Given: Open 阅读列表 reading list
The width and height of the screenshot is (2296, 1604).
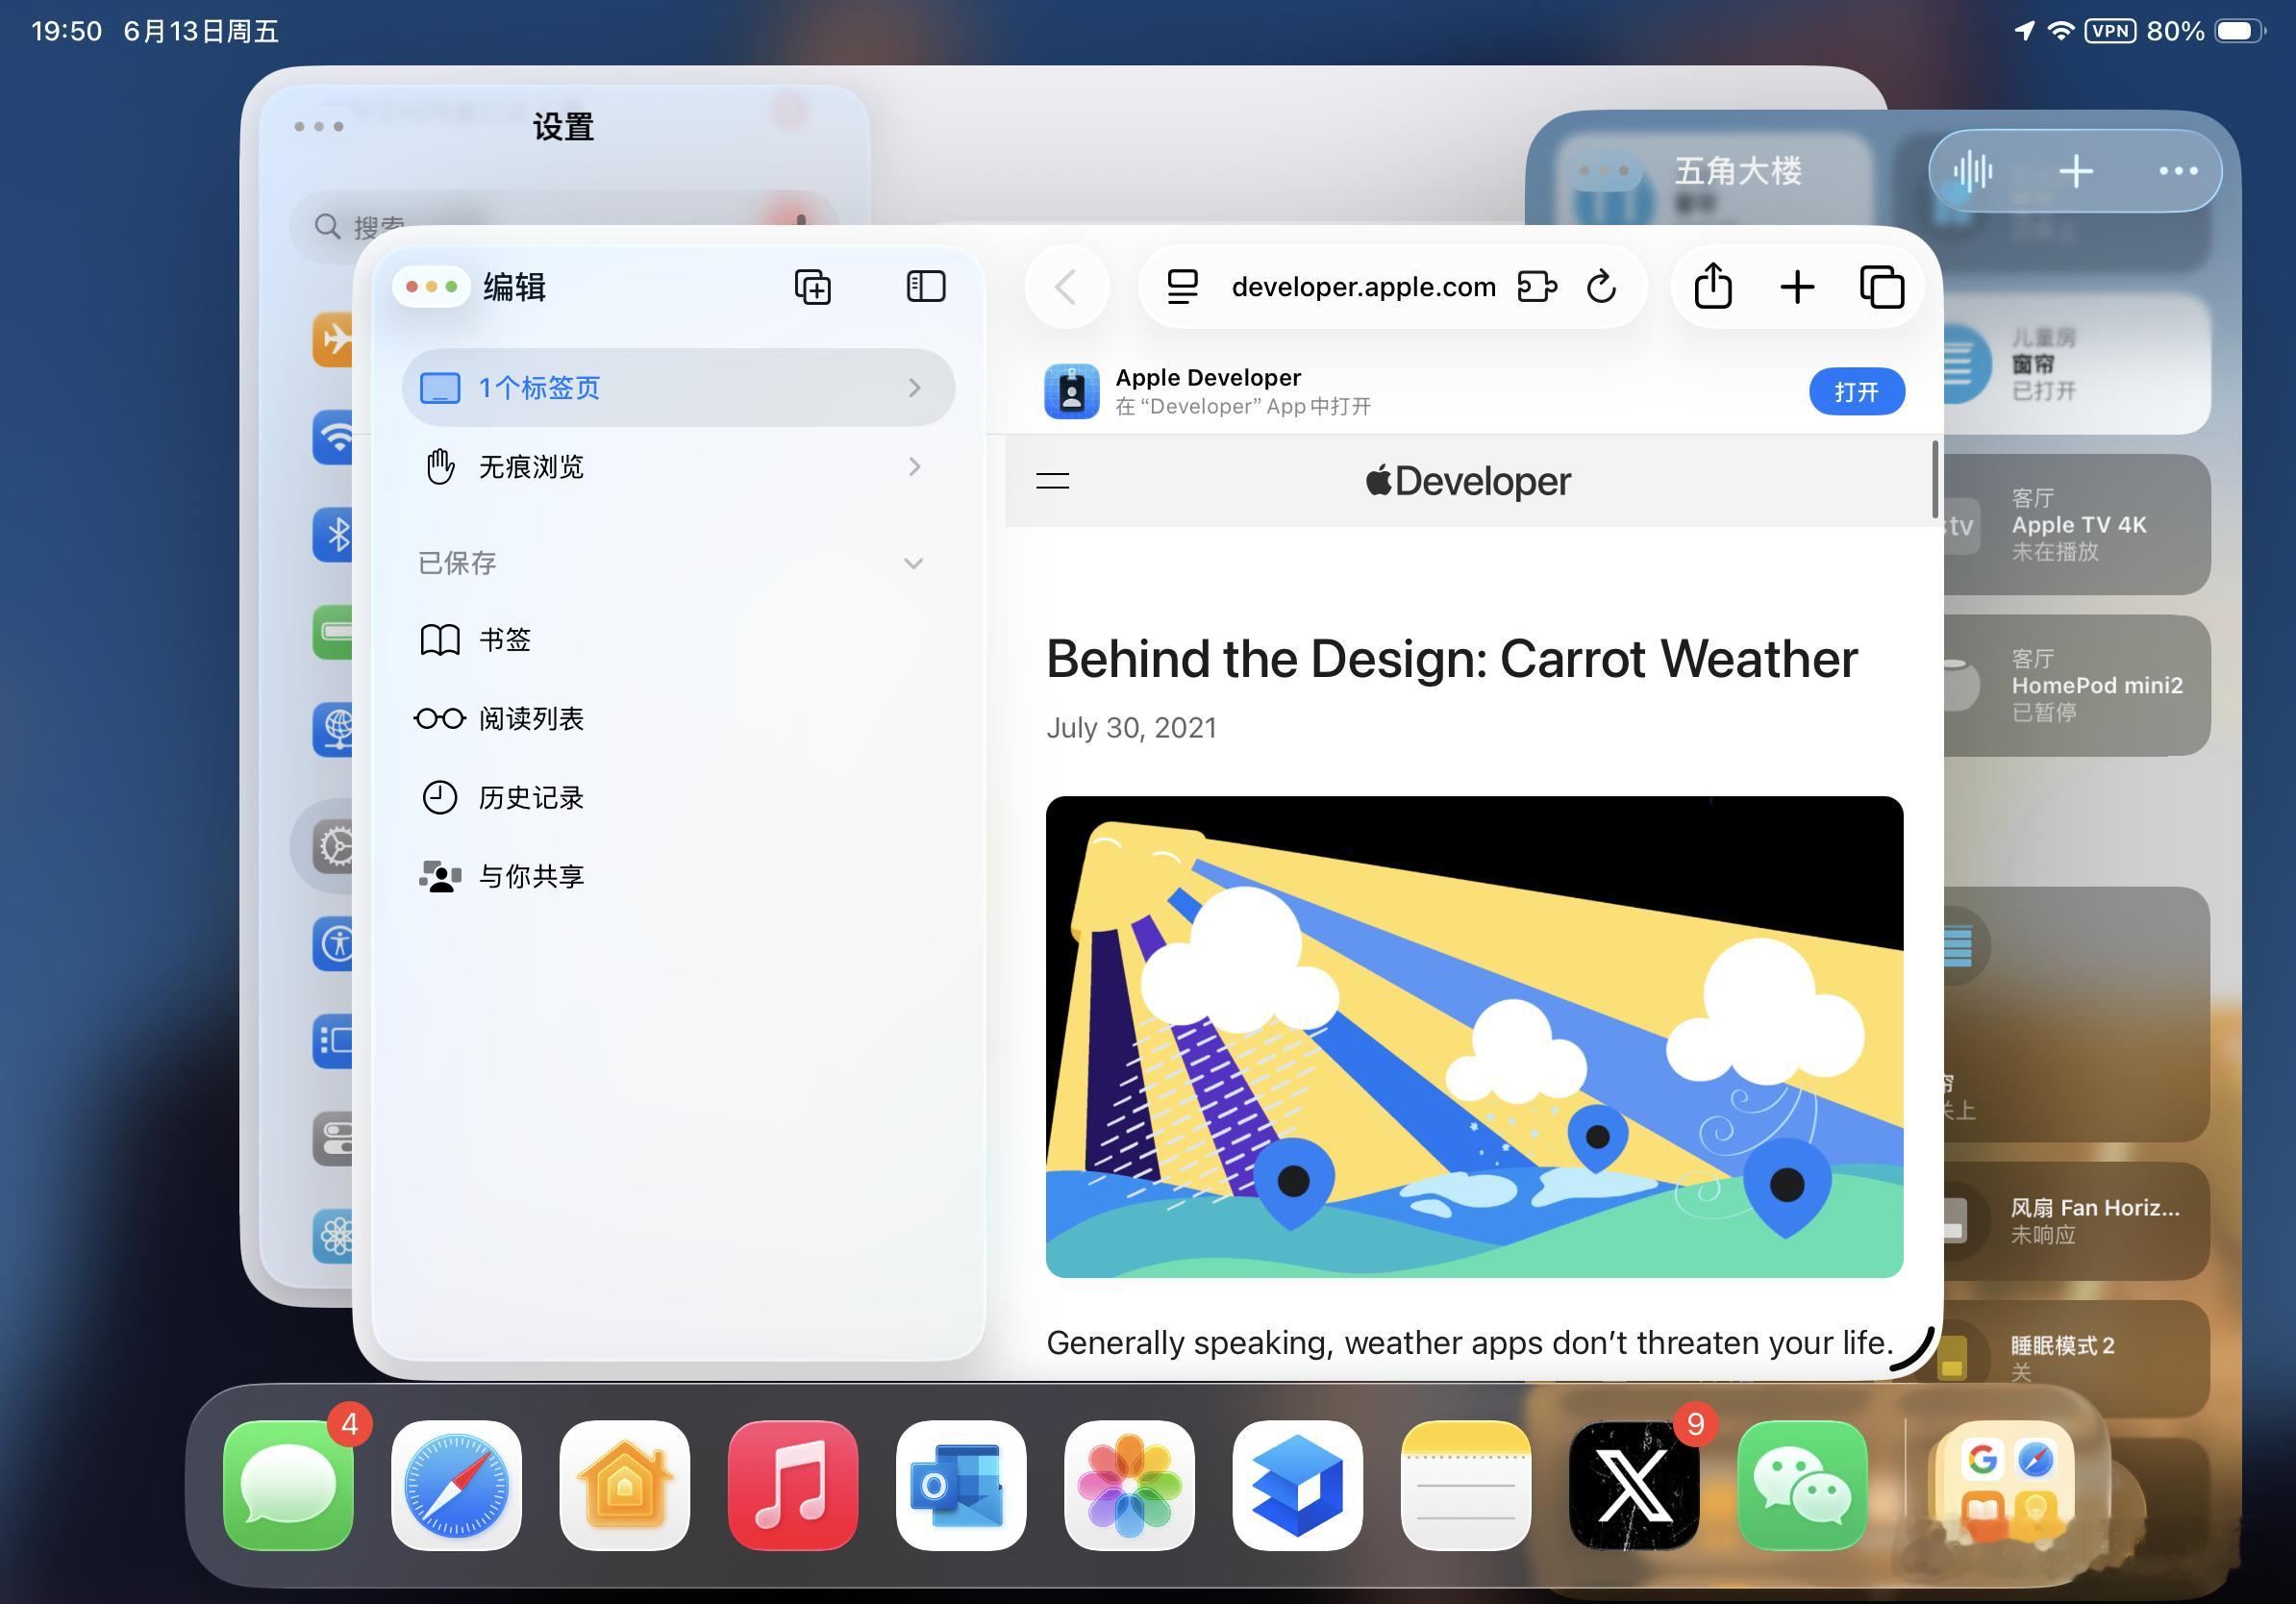Looking at the screenshot, I should click(x=678, y=718).
